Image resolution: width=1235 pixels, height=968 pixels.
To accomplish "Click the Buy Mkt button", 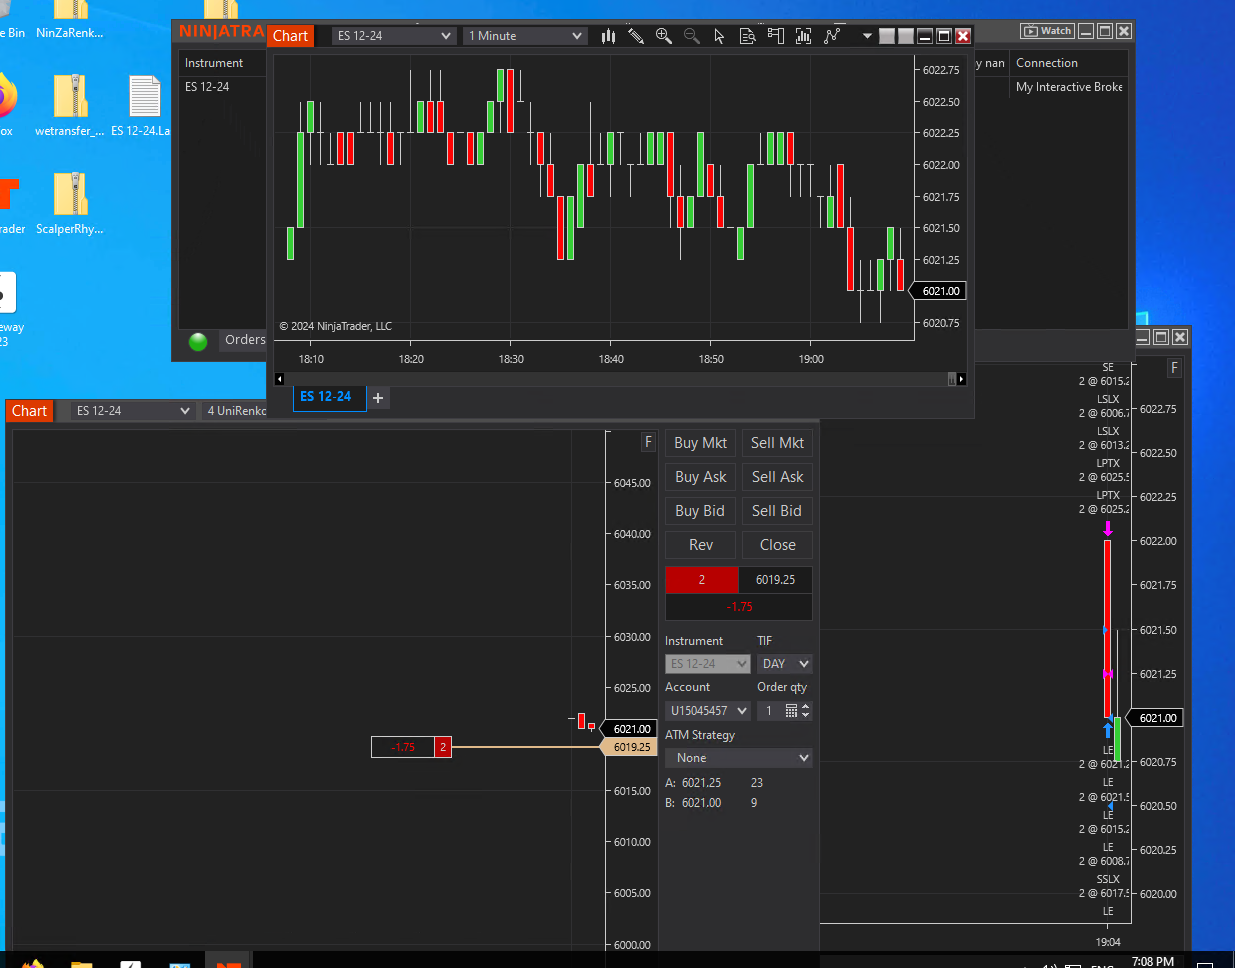I will click(x=700, y=443).
